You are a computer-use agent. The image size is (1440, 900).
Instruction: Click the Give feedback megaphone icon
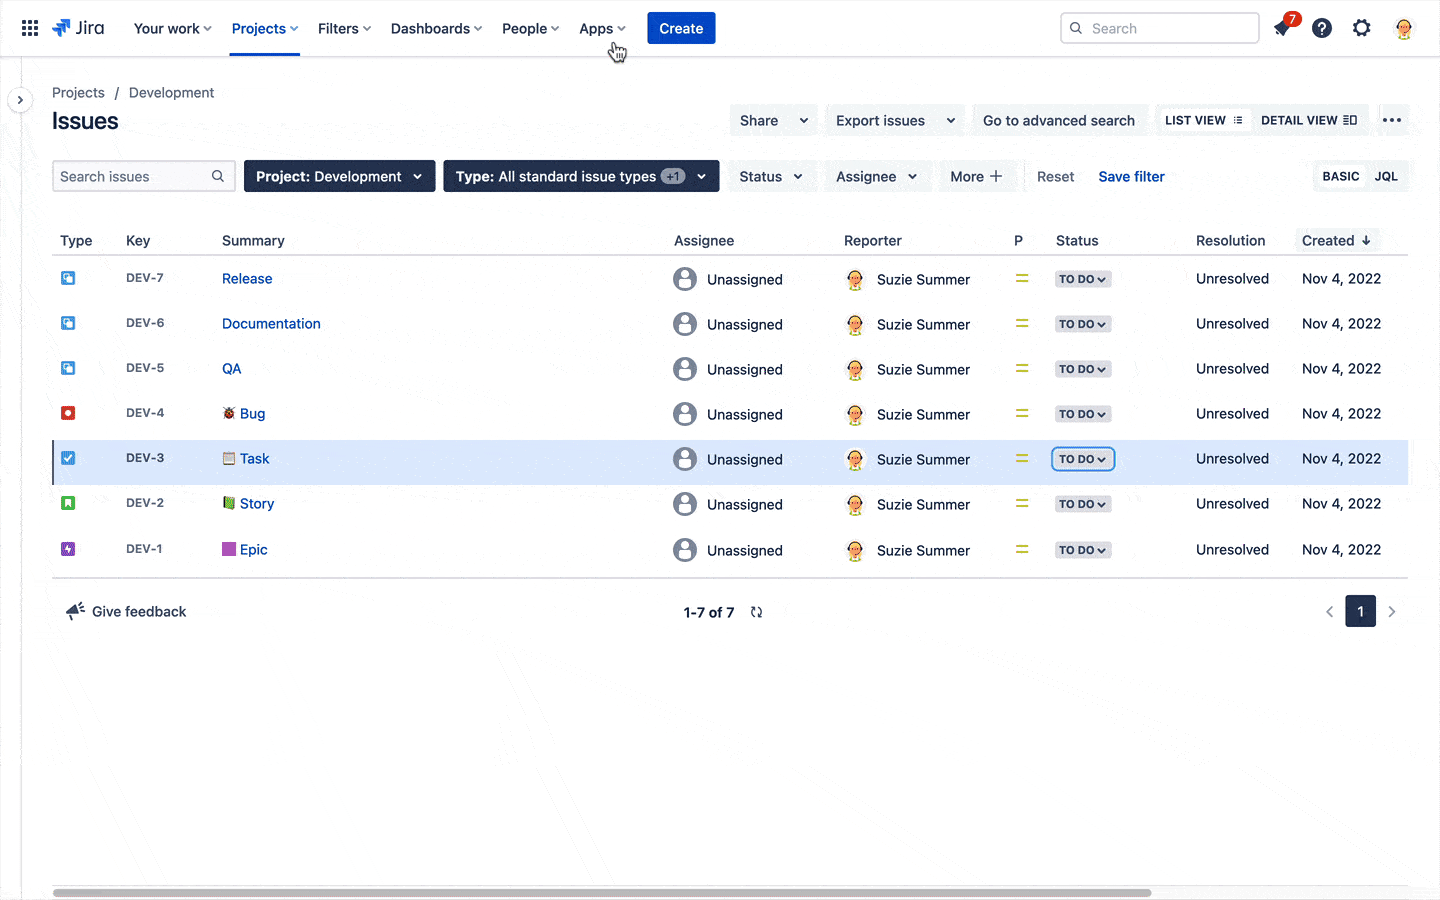click(x=74, y=611)
